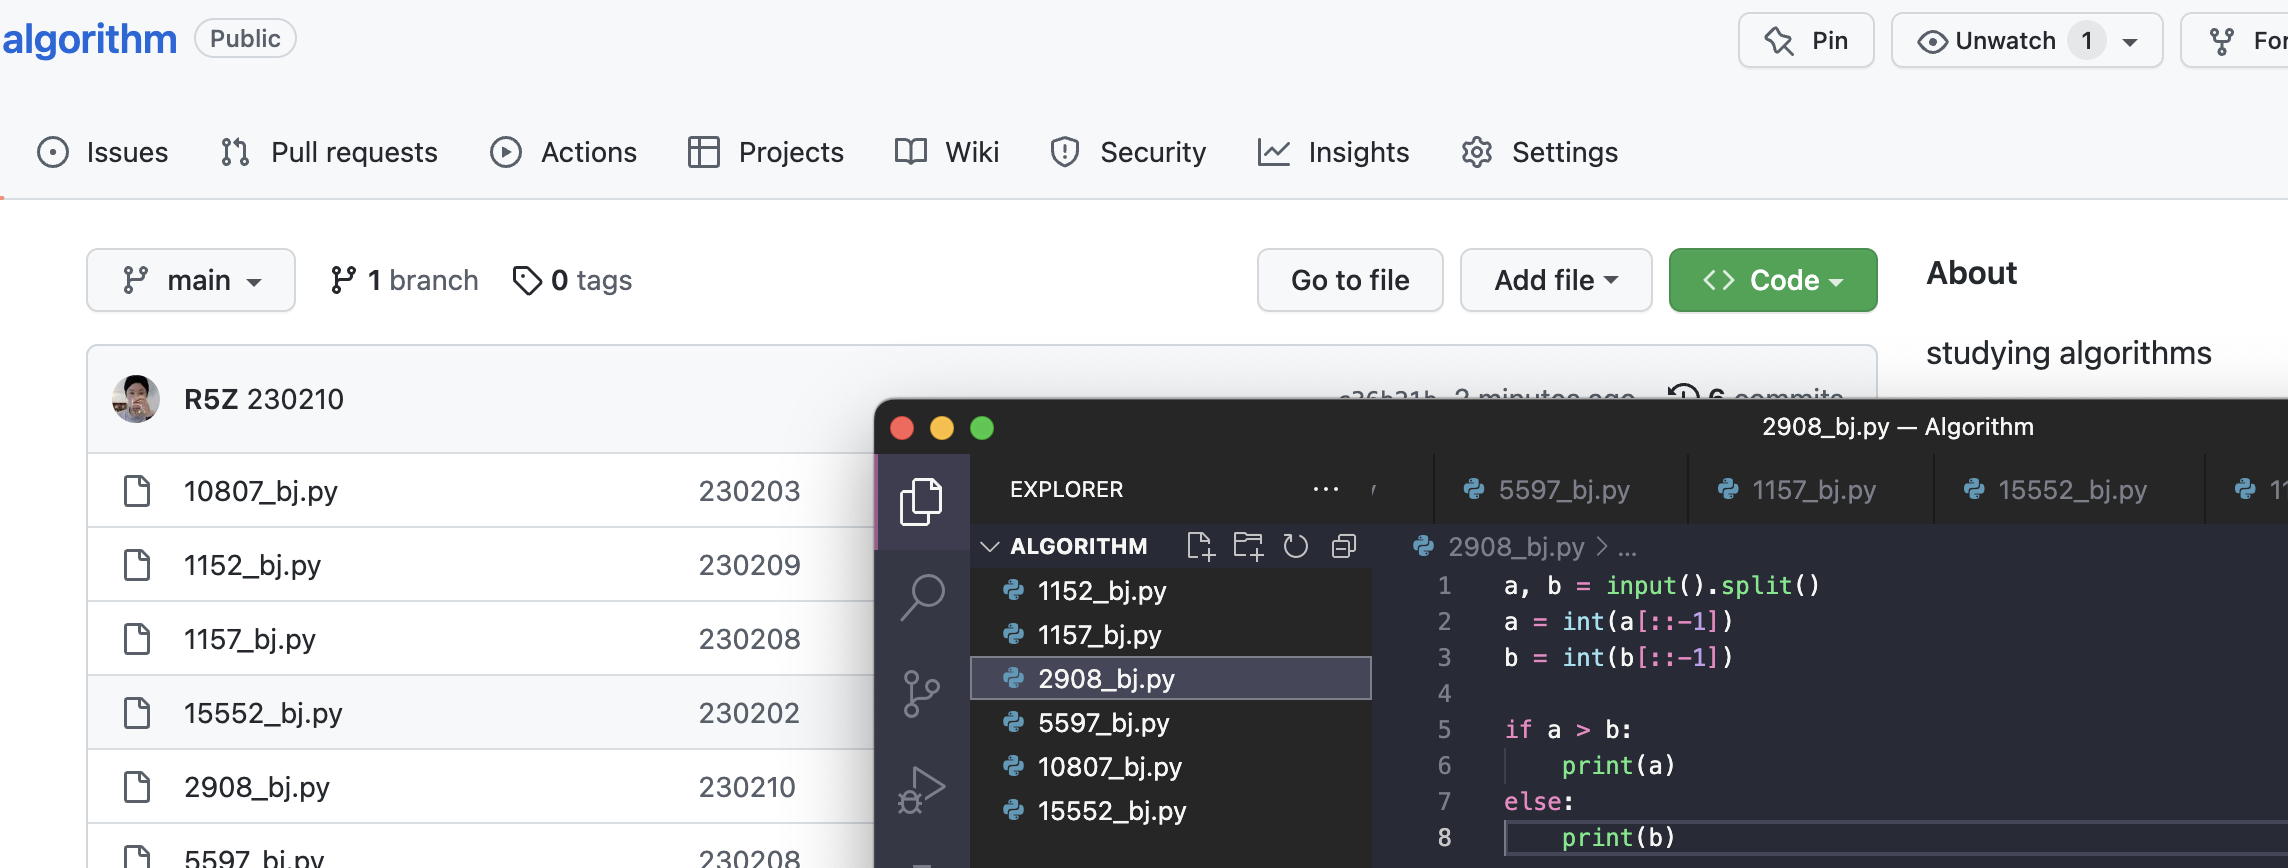Screen dimensions: 2288x868
Task: Click the branch icon beside 1 branch
Action: 343,280
